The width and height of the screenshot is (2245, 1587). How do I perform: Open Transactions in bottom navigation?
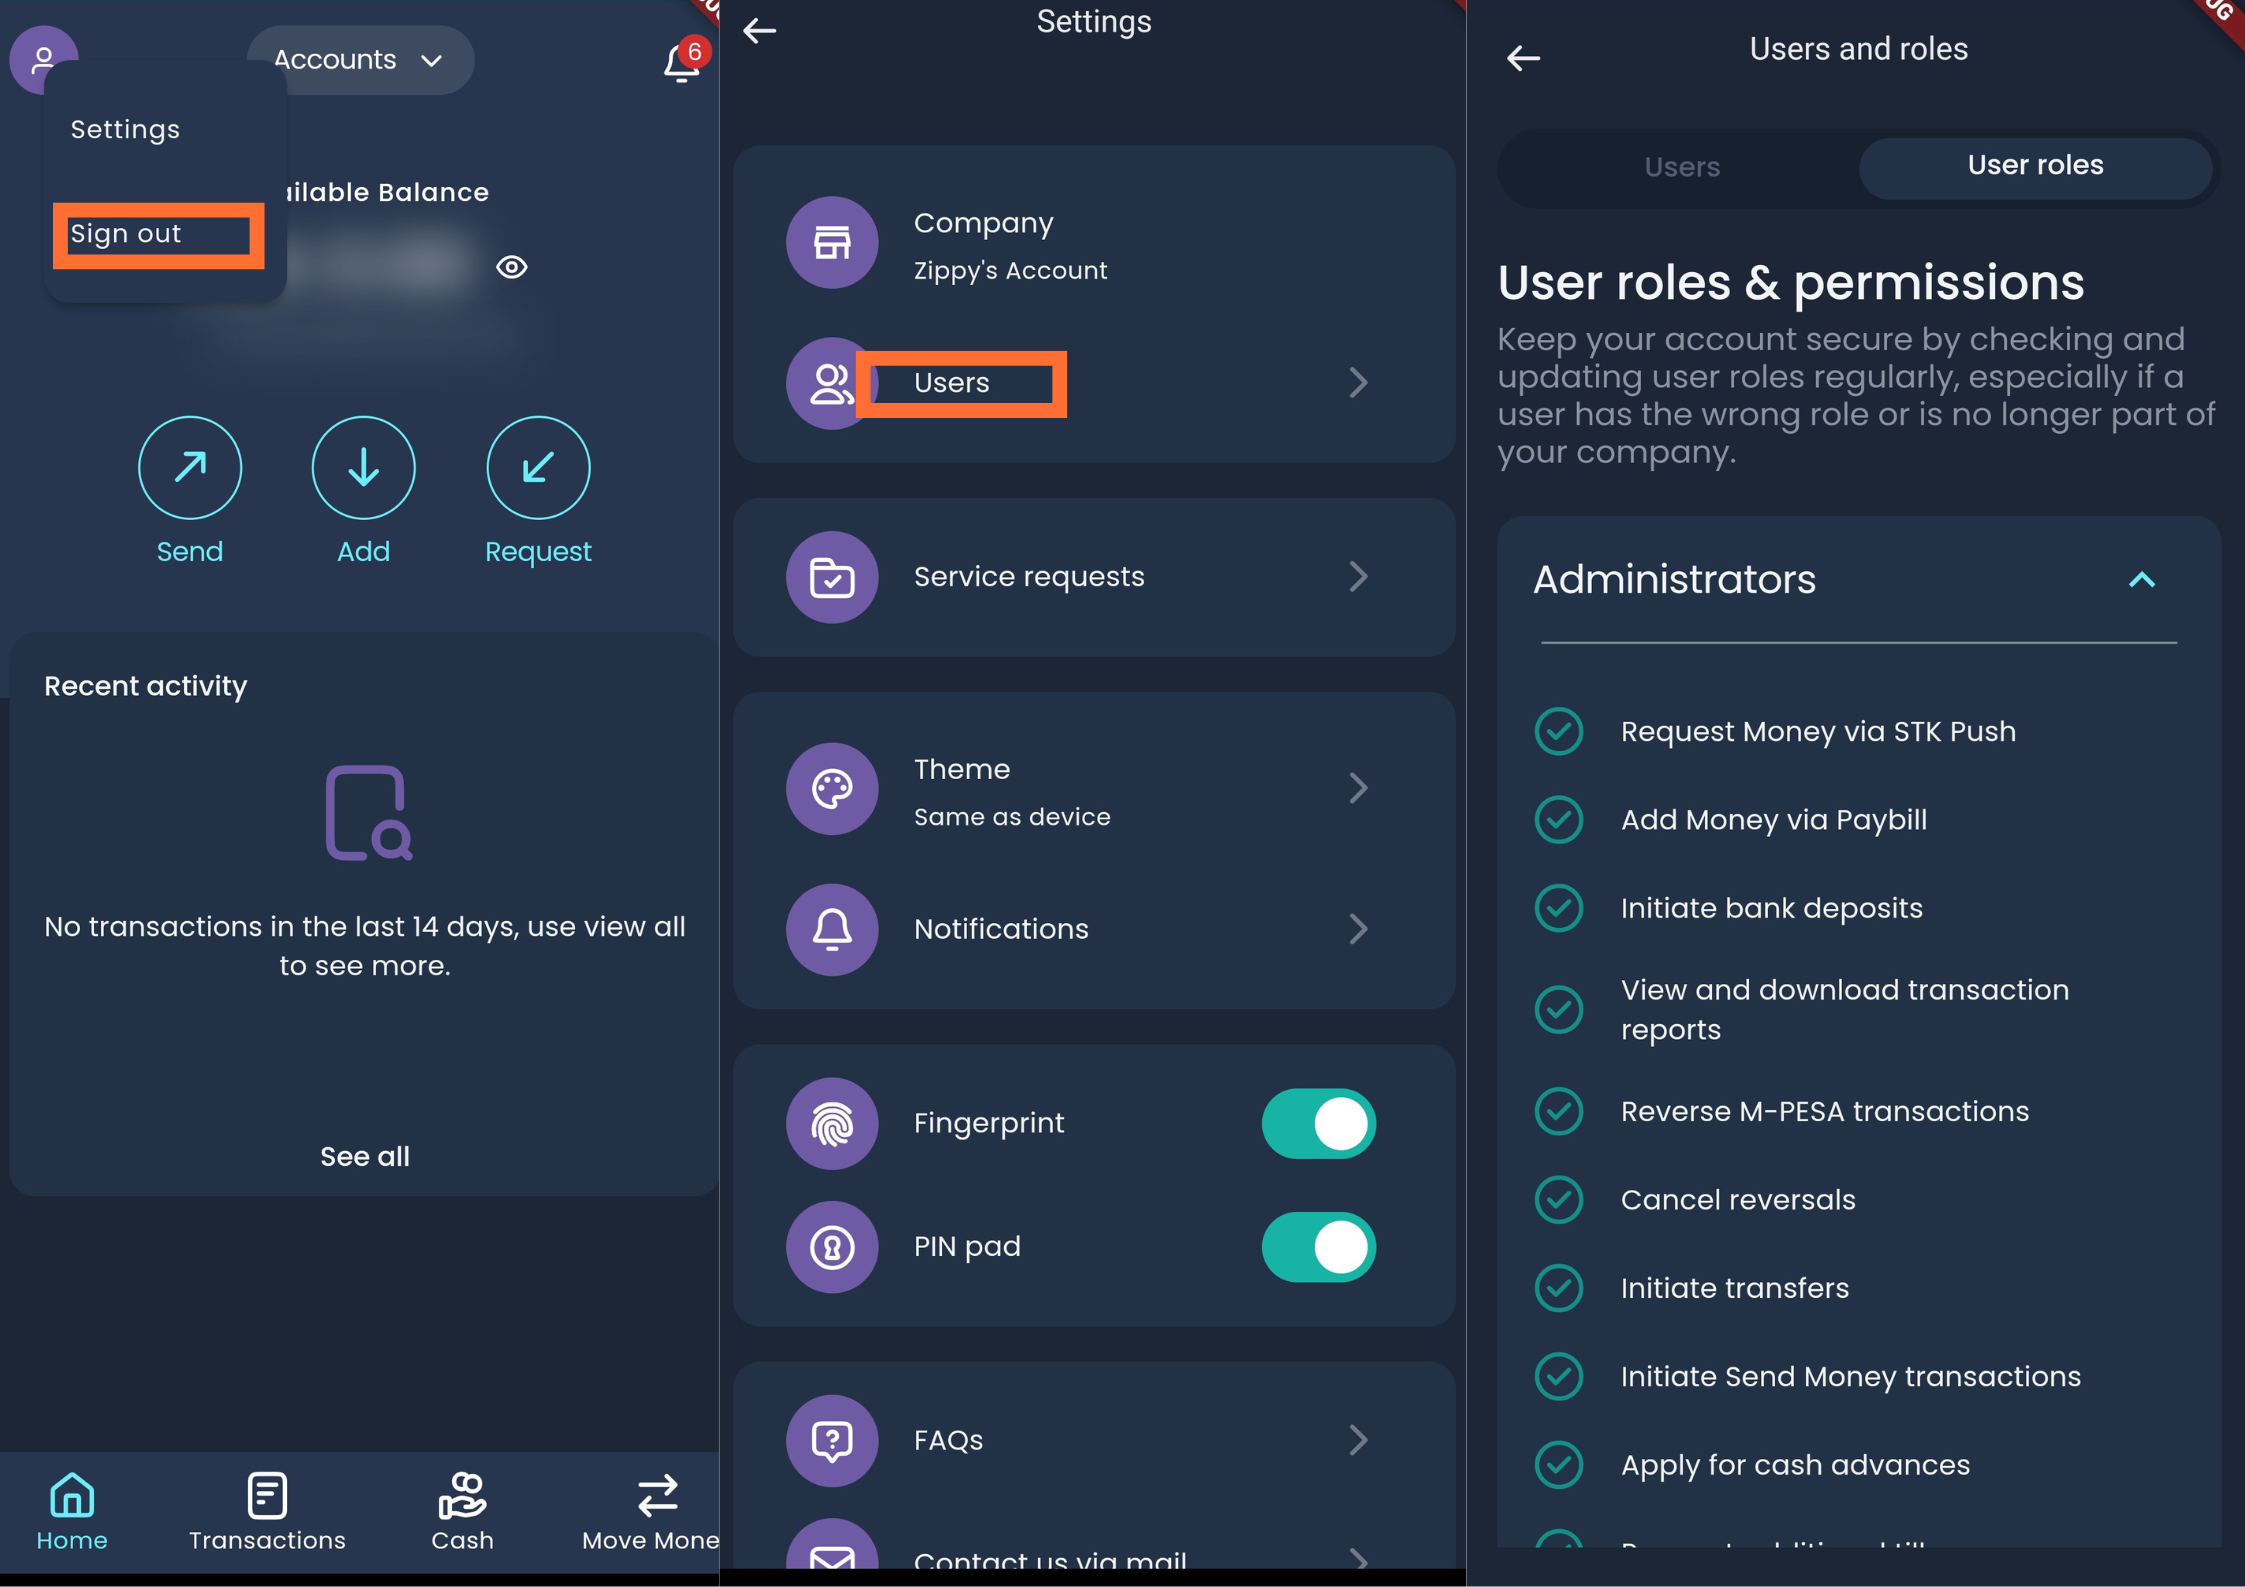tap(267, 1510)
